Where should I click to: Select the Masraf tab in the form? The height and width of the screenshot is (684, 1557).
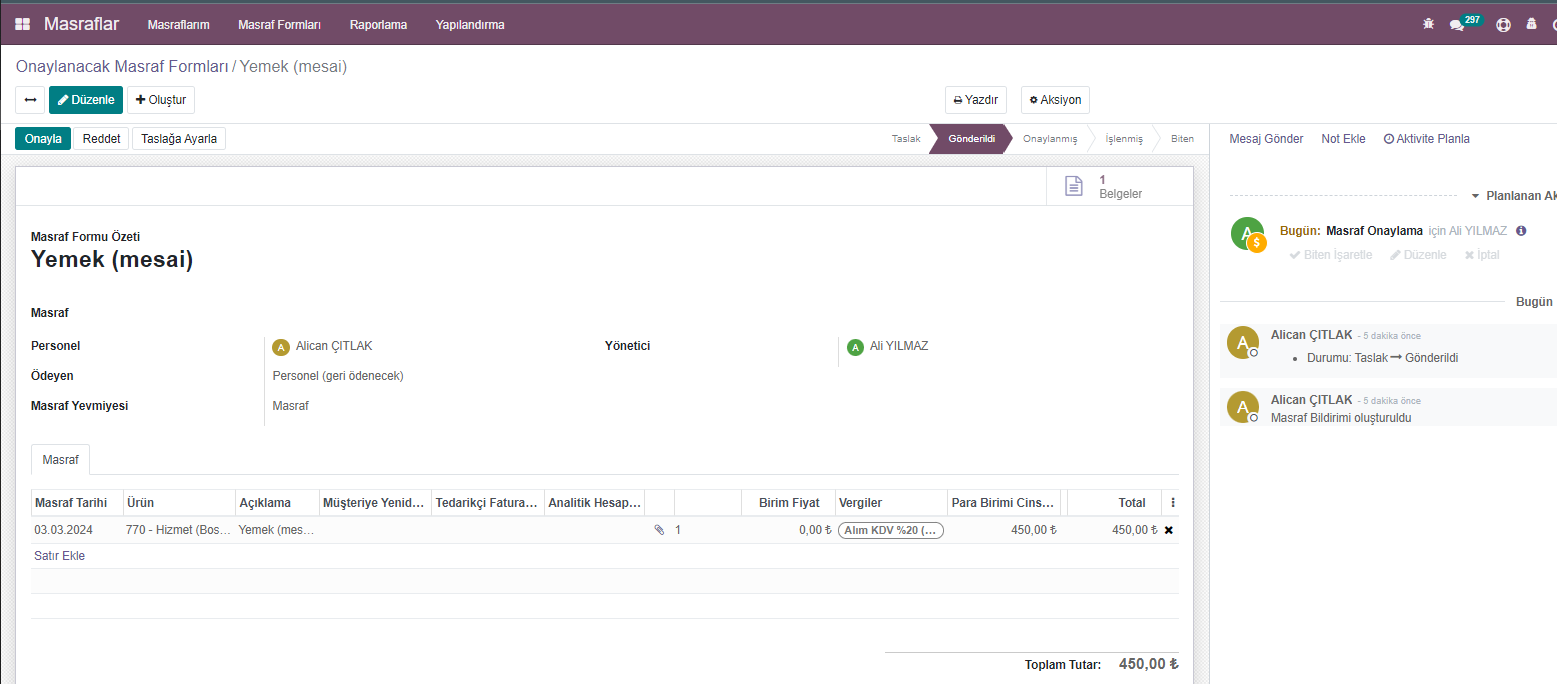(61, 459)
